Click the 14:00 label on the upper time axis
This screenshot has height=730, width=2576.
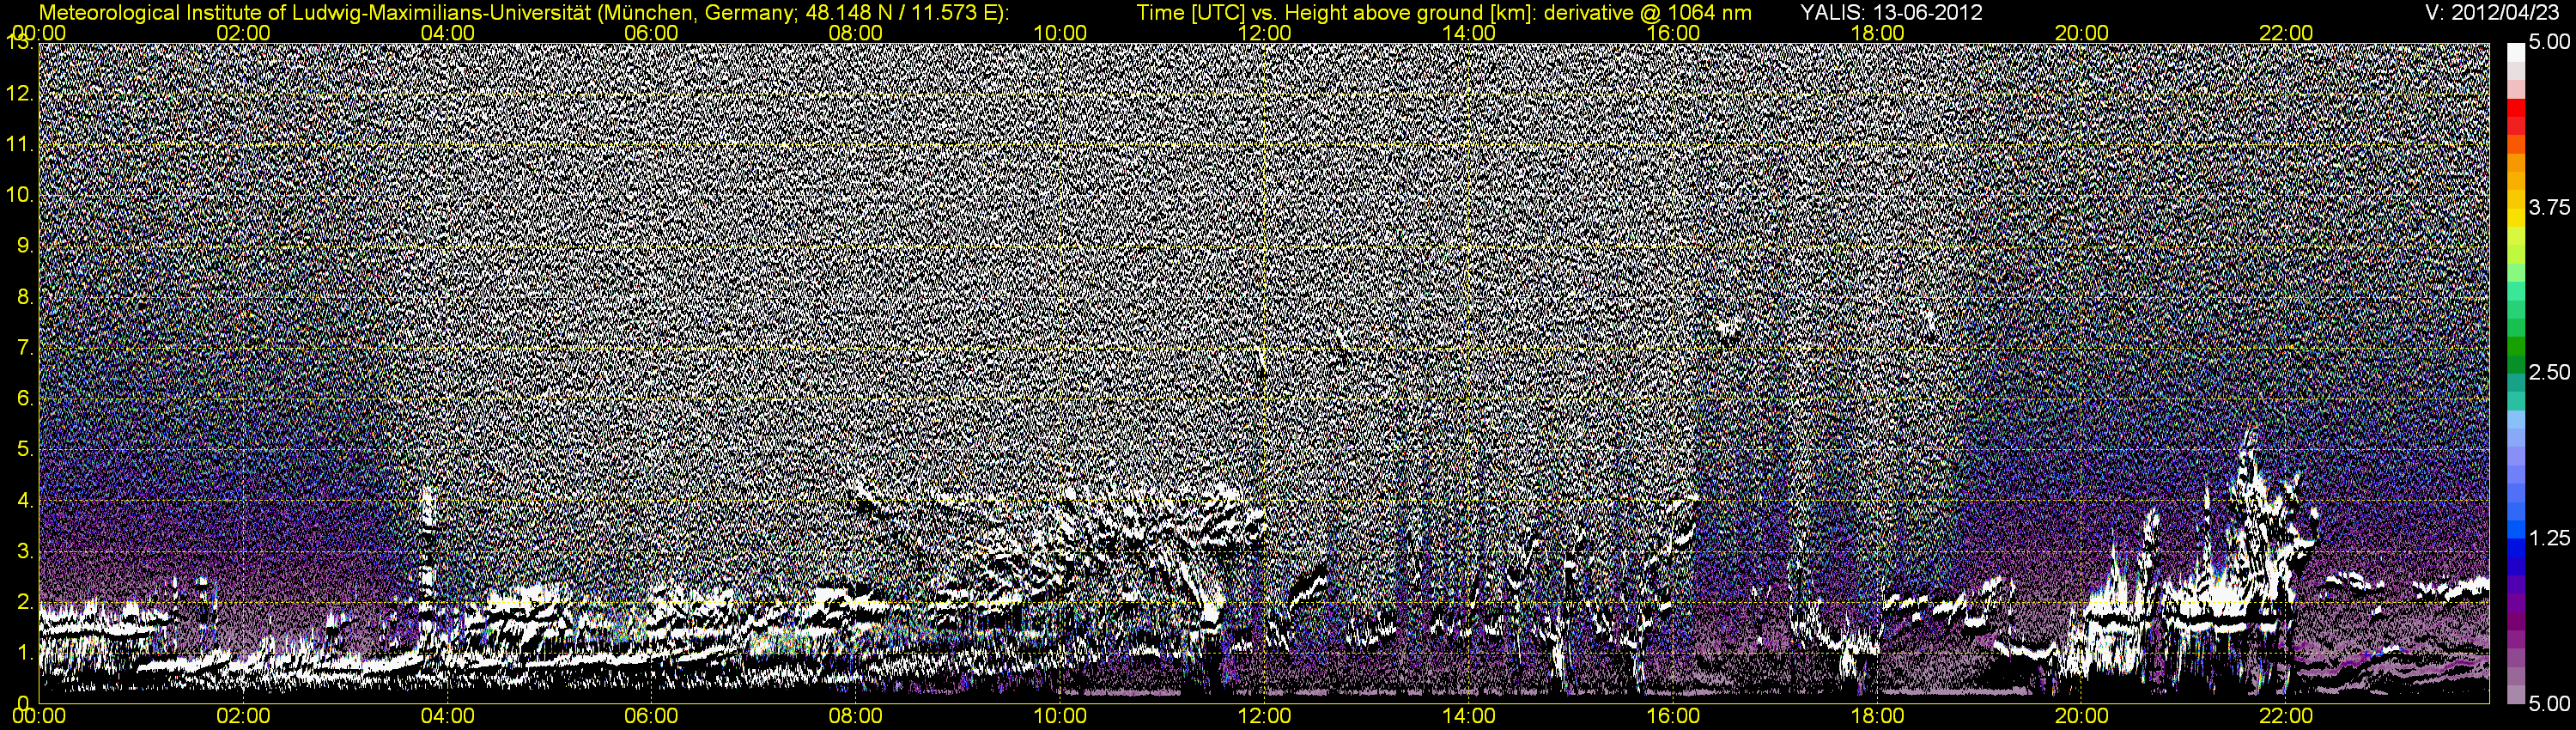click(x=1469, y=33)
